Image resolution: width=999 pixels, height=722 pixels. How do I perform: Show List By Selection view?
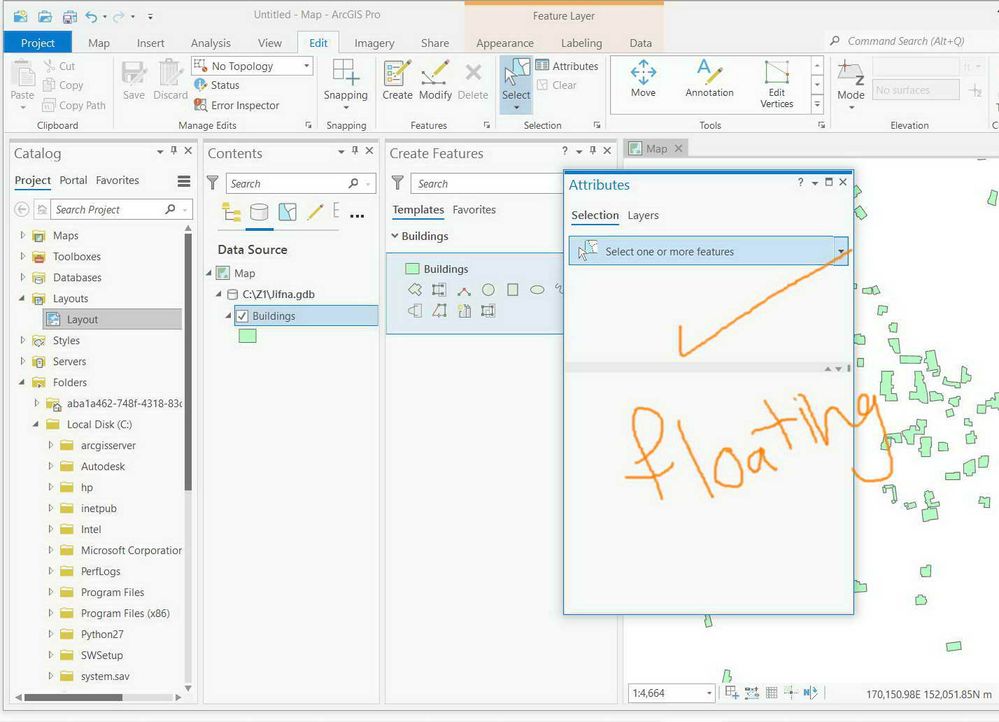coord(287,212)
